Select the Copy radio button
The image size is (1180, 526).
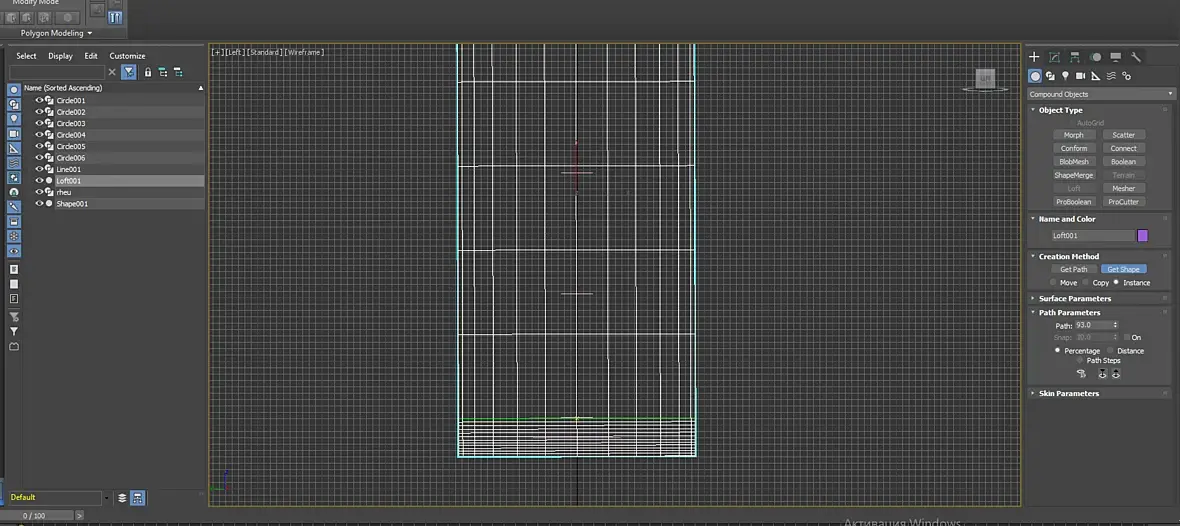click(1086, 282)
